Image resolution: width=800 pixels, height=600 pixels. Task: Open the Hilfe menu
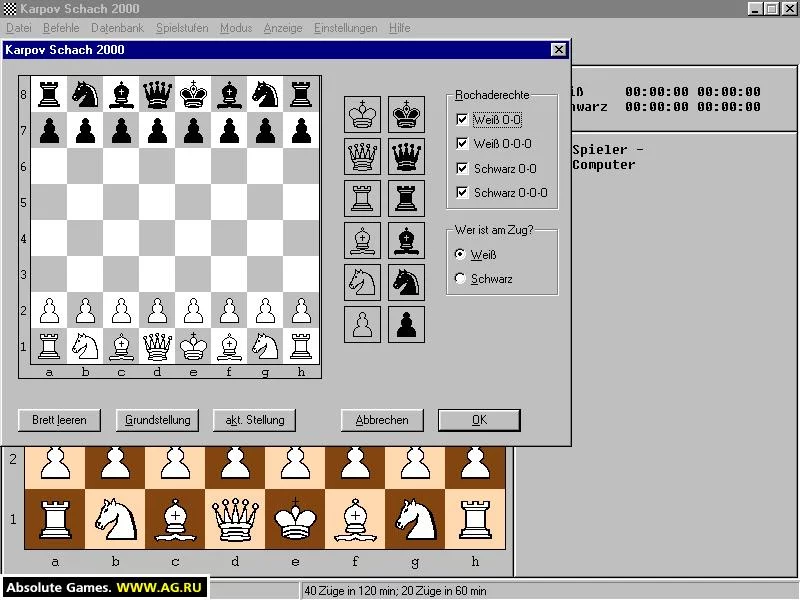coord(399,28)
